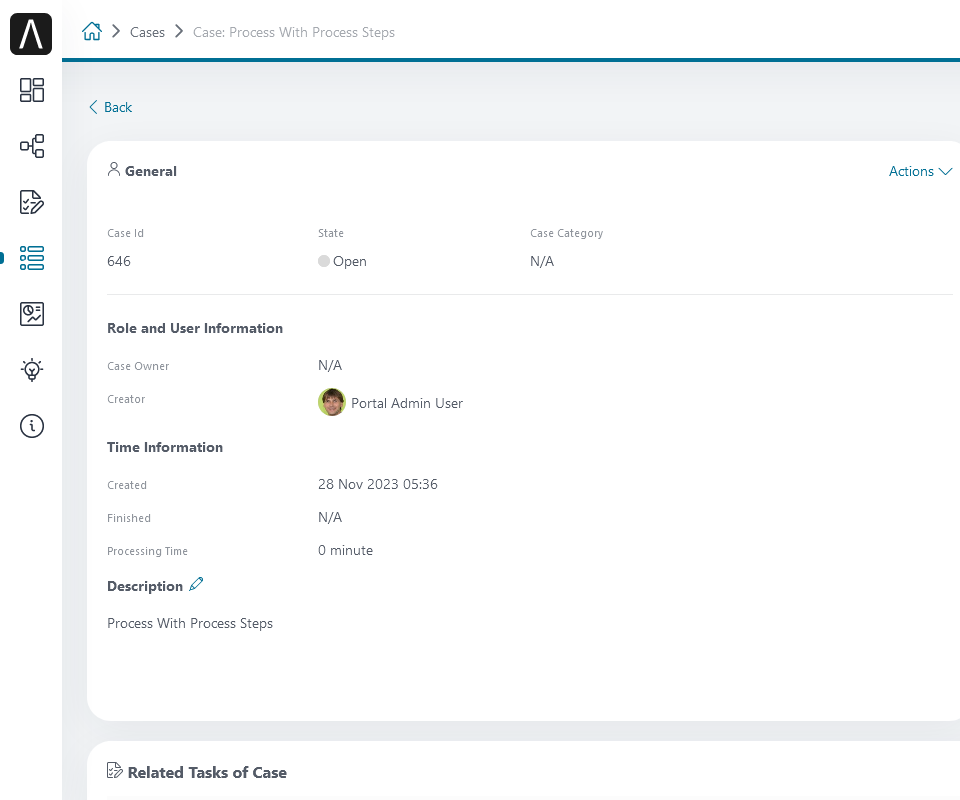
Task: Click the Process With Process Steps description
Action: click(190, 623)
